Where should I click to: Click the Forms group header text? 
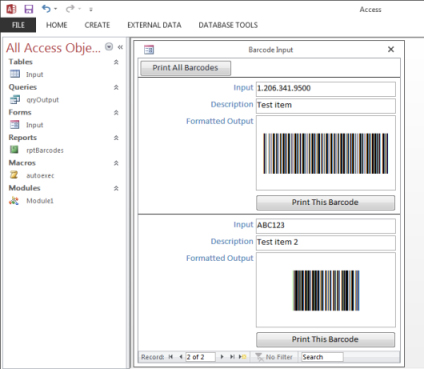[x=20, y=112]
